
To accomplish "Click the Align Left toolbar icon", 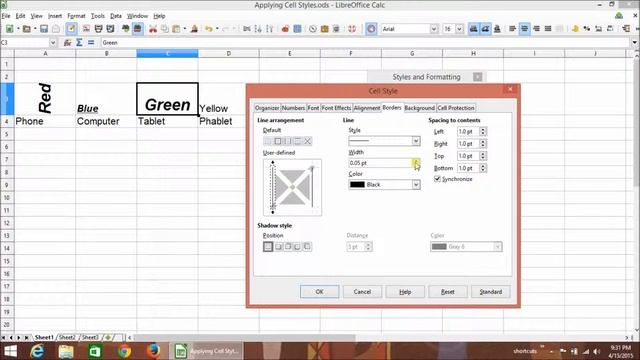I will coord(512,29).
